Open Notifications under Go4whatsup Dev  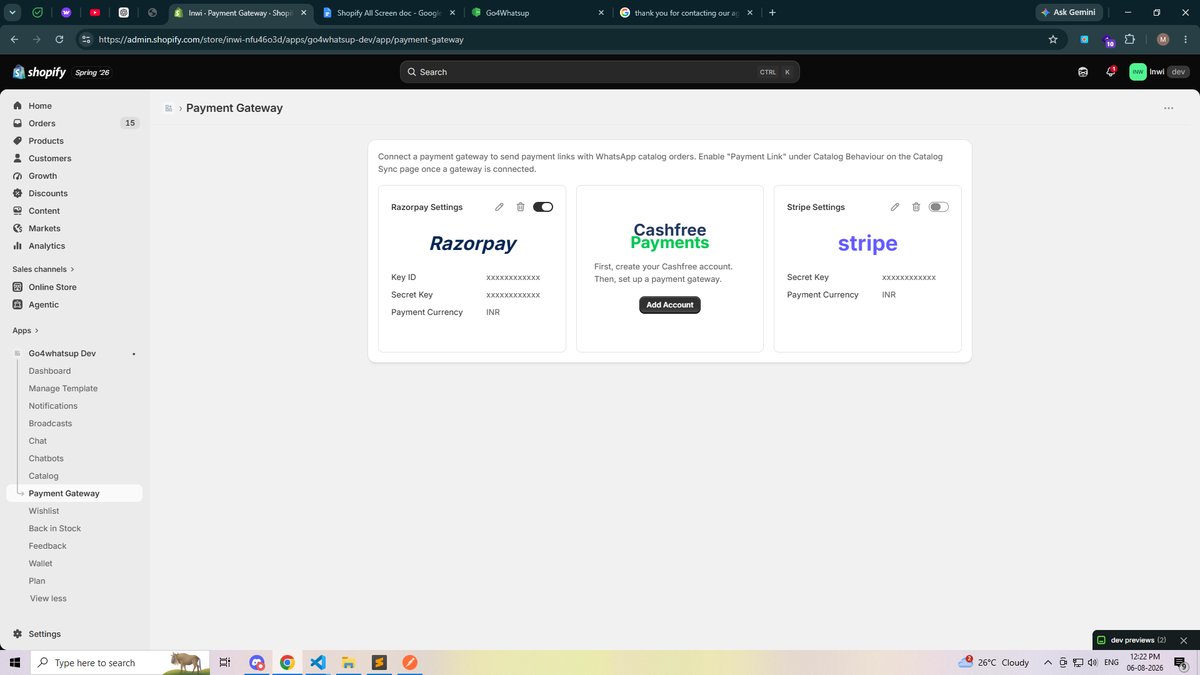53,406
